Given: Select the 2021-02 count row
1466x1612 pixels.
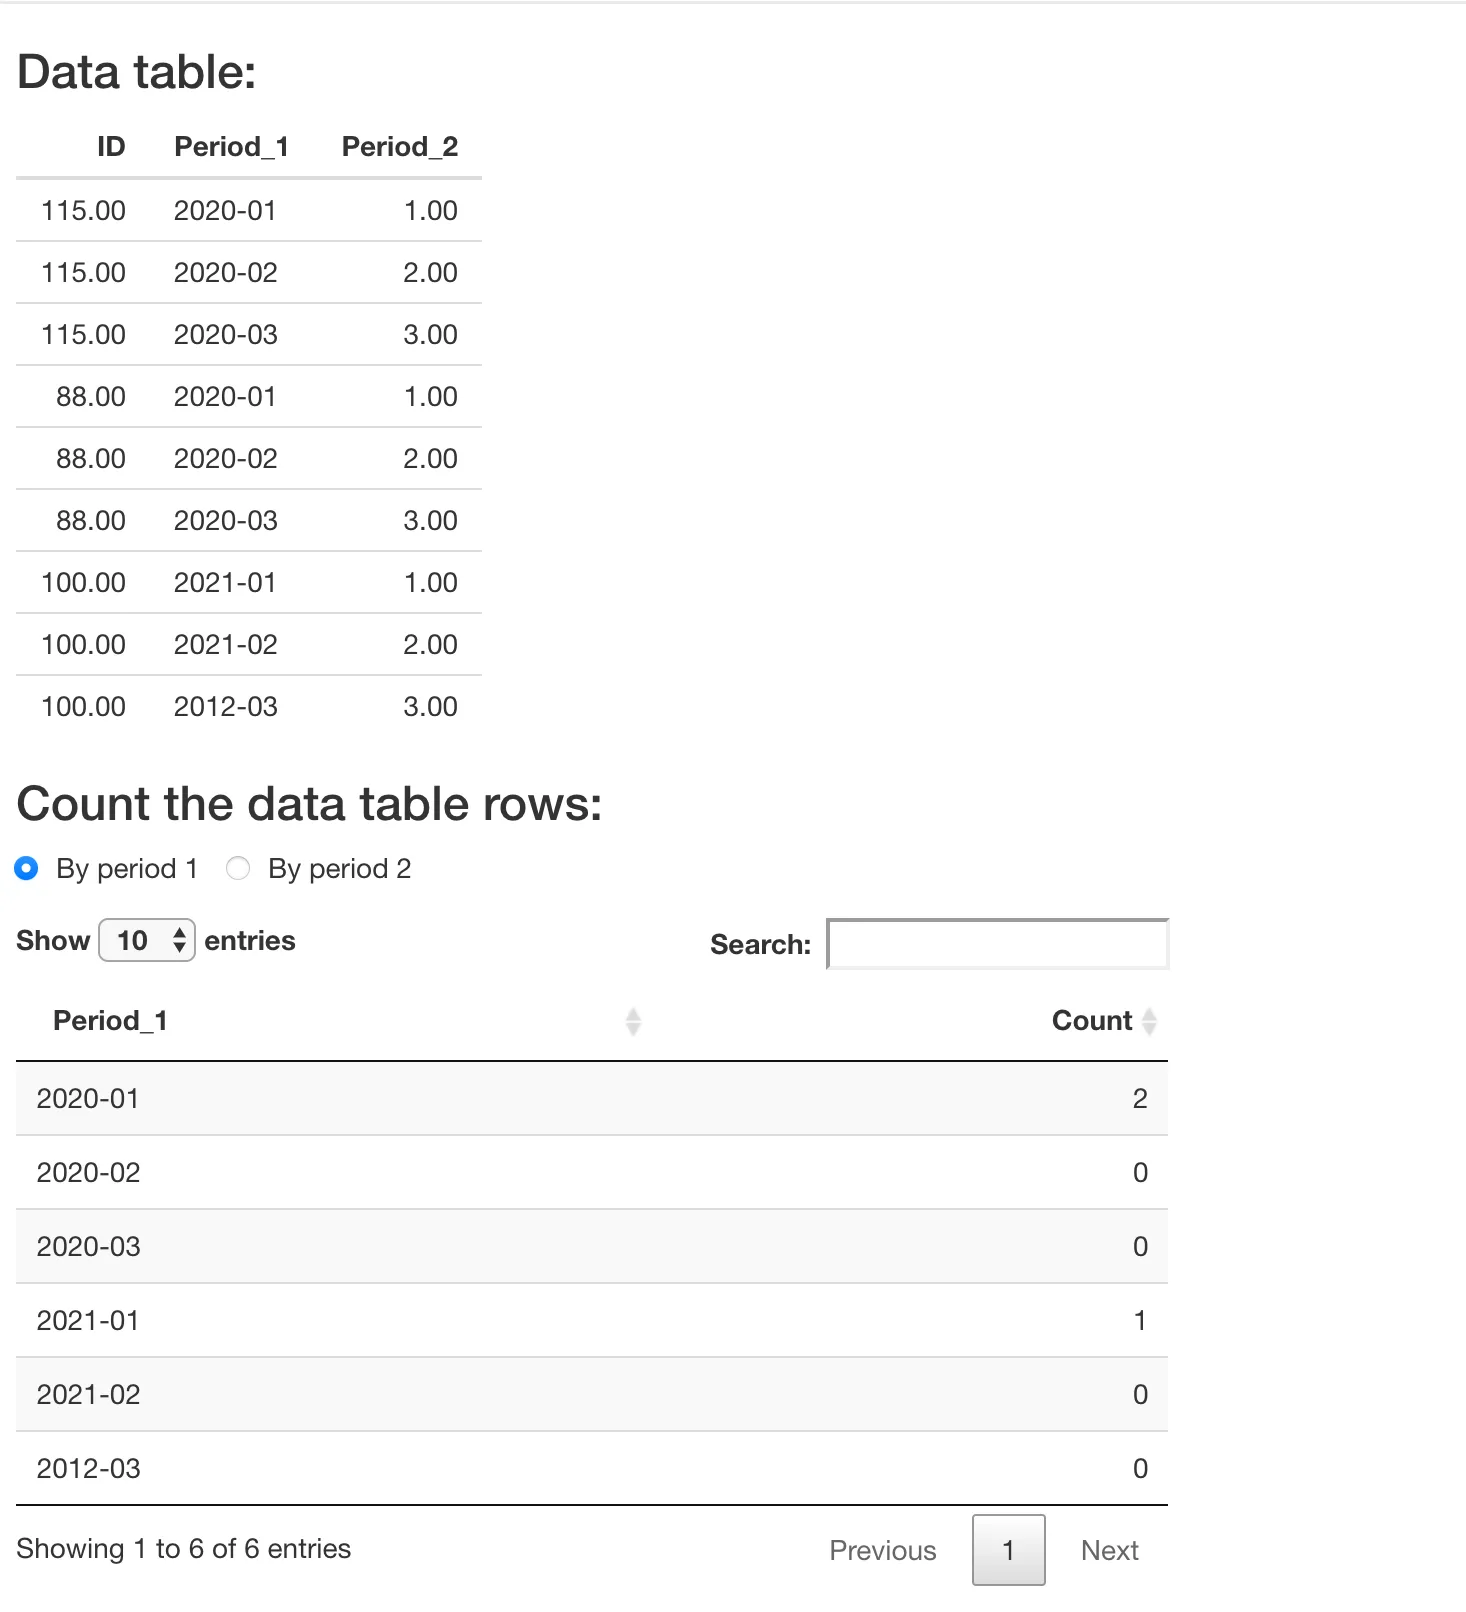Looking at the screenshot, I should coord(592,1394).
